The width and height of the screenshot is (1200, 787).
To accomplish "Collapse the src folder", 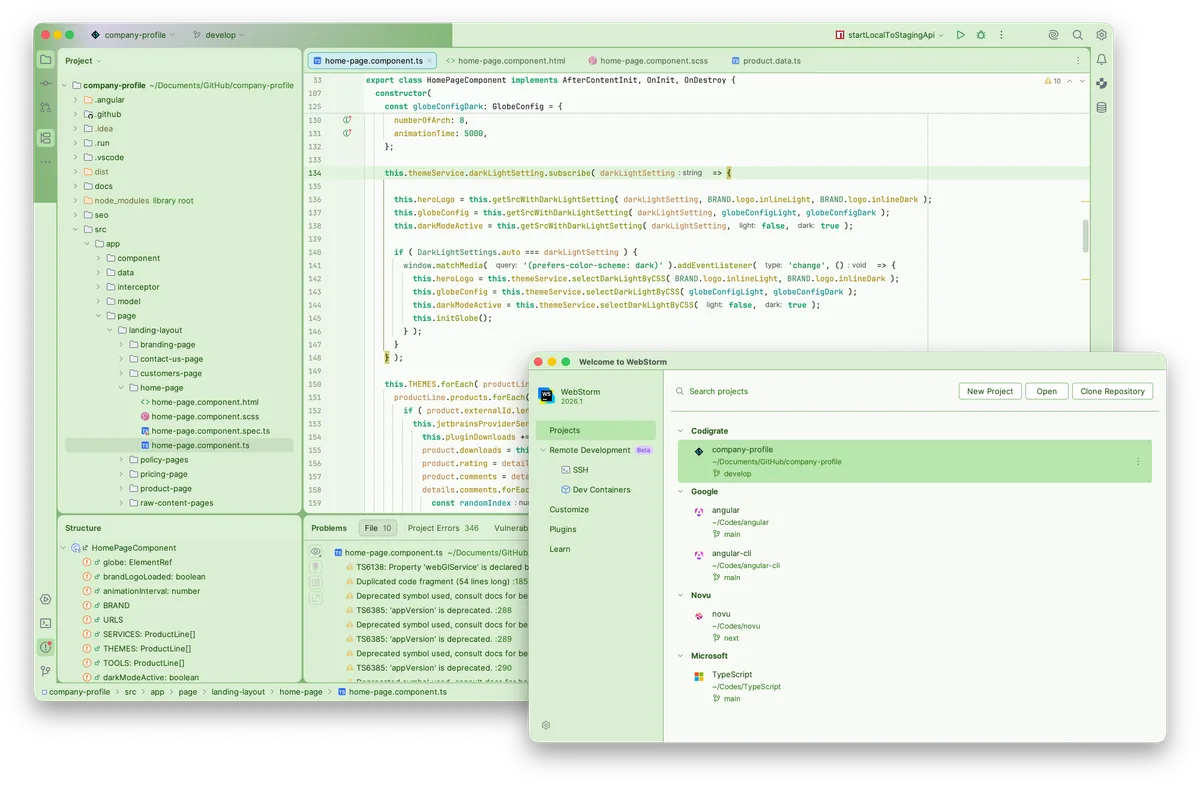I will [75, 229].
